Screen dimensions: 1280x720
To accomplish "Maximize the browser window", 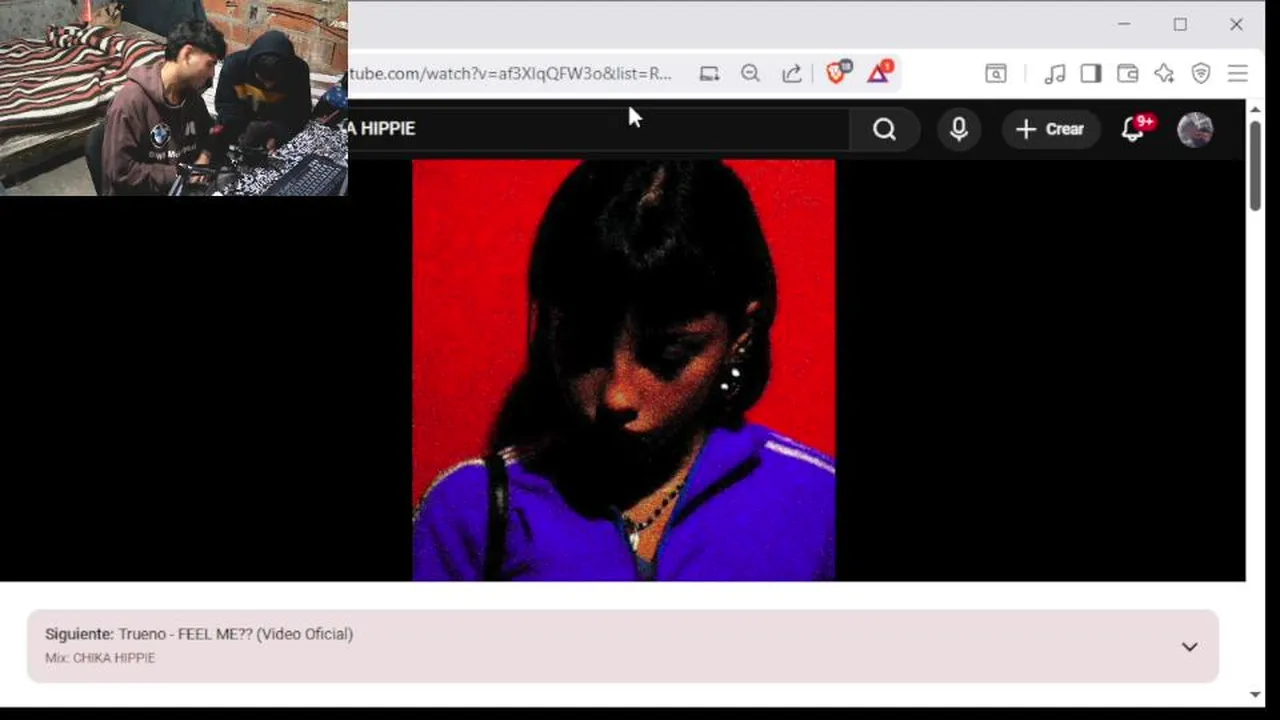I will (x=1180, y=25).
